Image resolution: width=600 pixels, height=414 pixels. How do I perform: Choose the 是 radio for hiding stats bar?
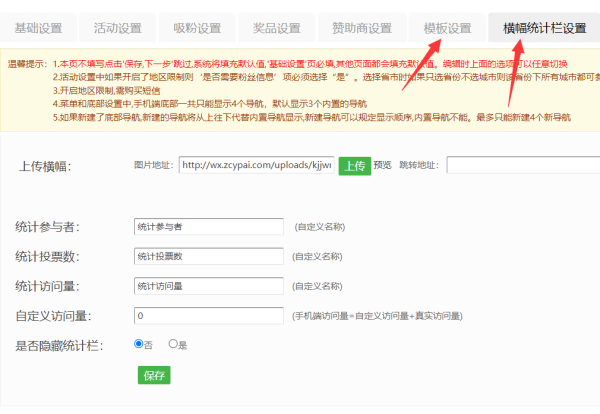tap(173, 344)
